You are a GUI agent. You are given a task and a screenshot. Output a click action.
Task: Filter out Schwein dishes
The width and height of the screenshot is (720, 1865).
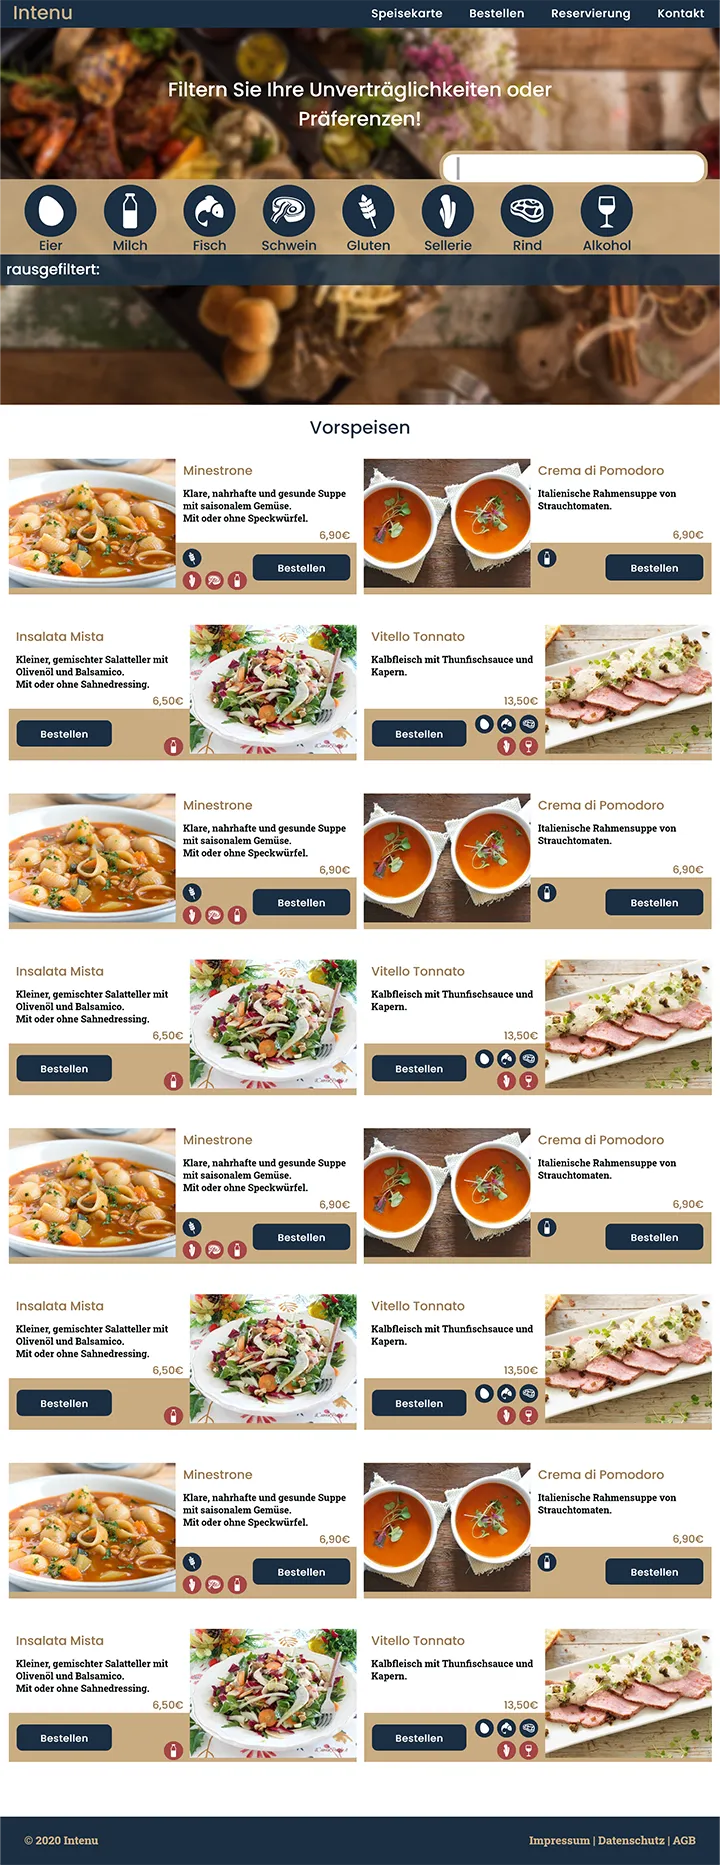pos(289,211)
